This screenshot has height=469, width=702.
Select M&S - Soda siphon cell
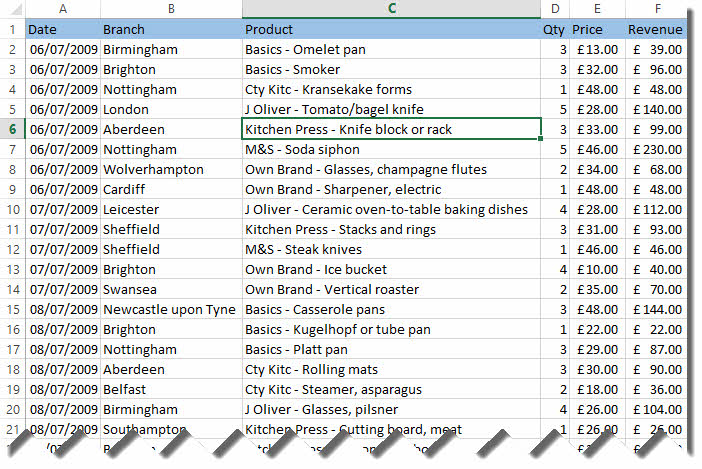click(x=391, y=149)
